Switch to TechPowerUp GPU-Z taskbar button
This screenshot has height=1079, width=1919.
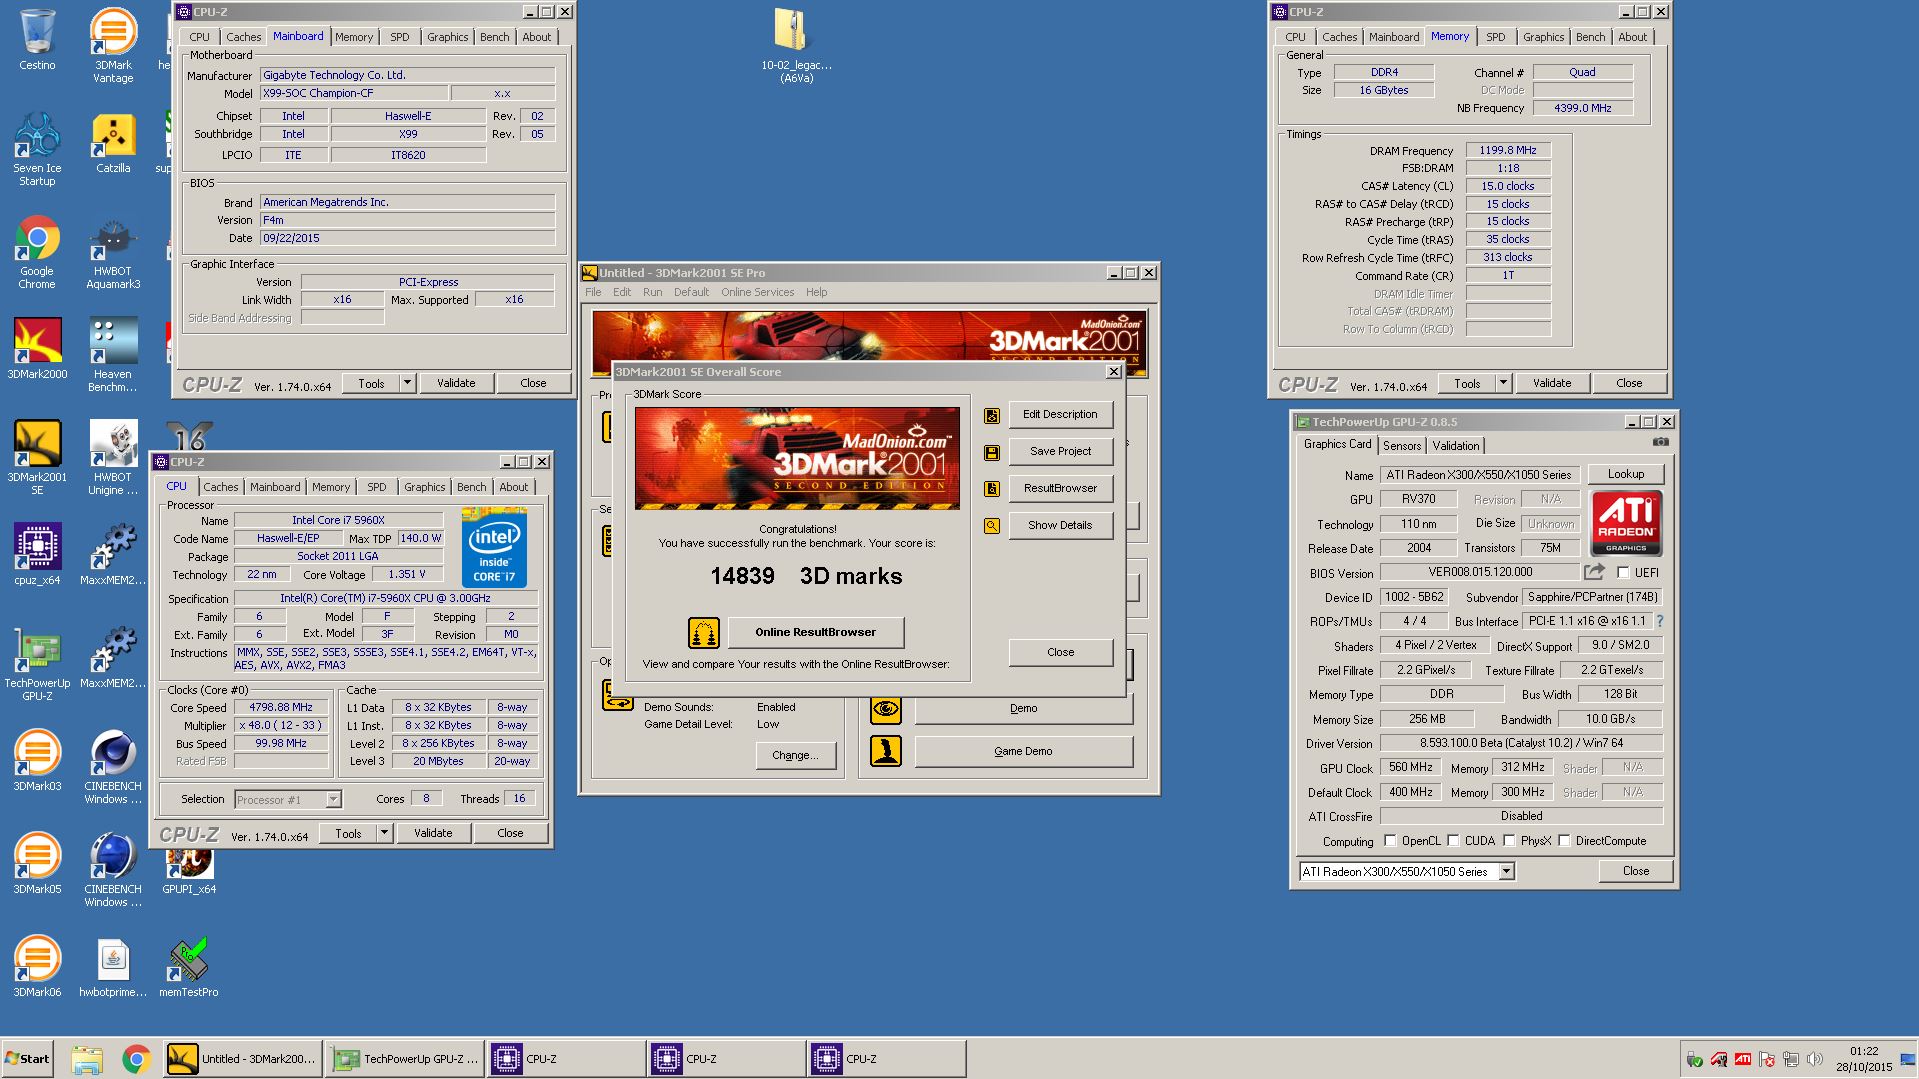pyautogui.click(x=406, y=1059)
